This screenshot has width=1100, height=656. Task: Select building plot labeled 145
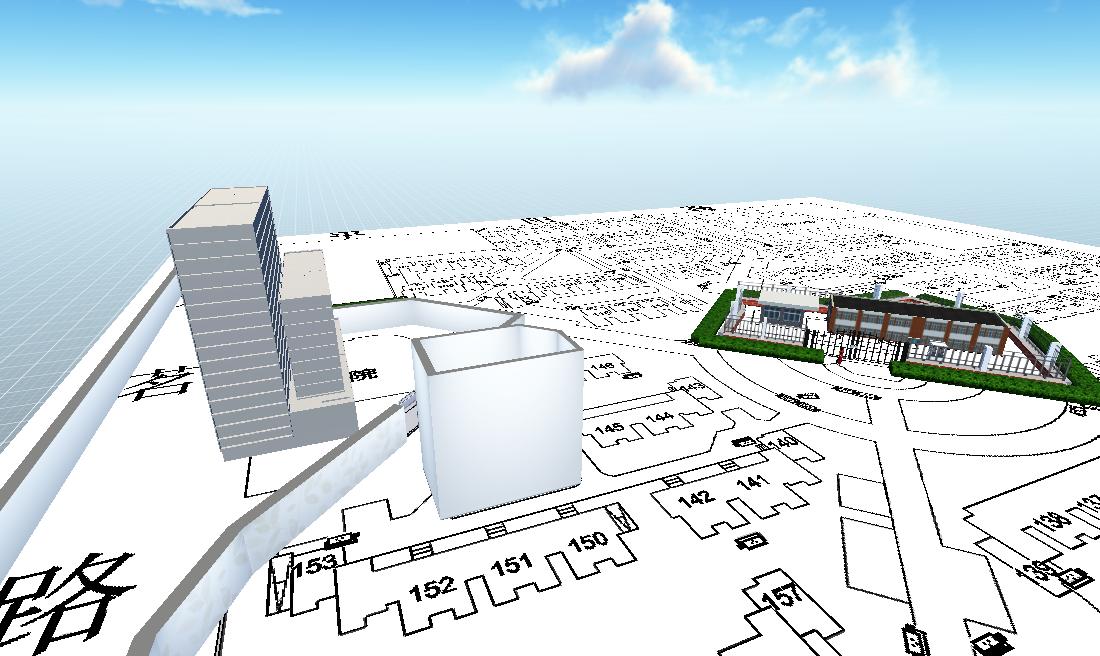click(x=608, y=429)
